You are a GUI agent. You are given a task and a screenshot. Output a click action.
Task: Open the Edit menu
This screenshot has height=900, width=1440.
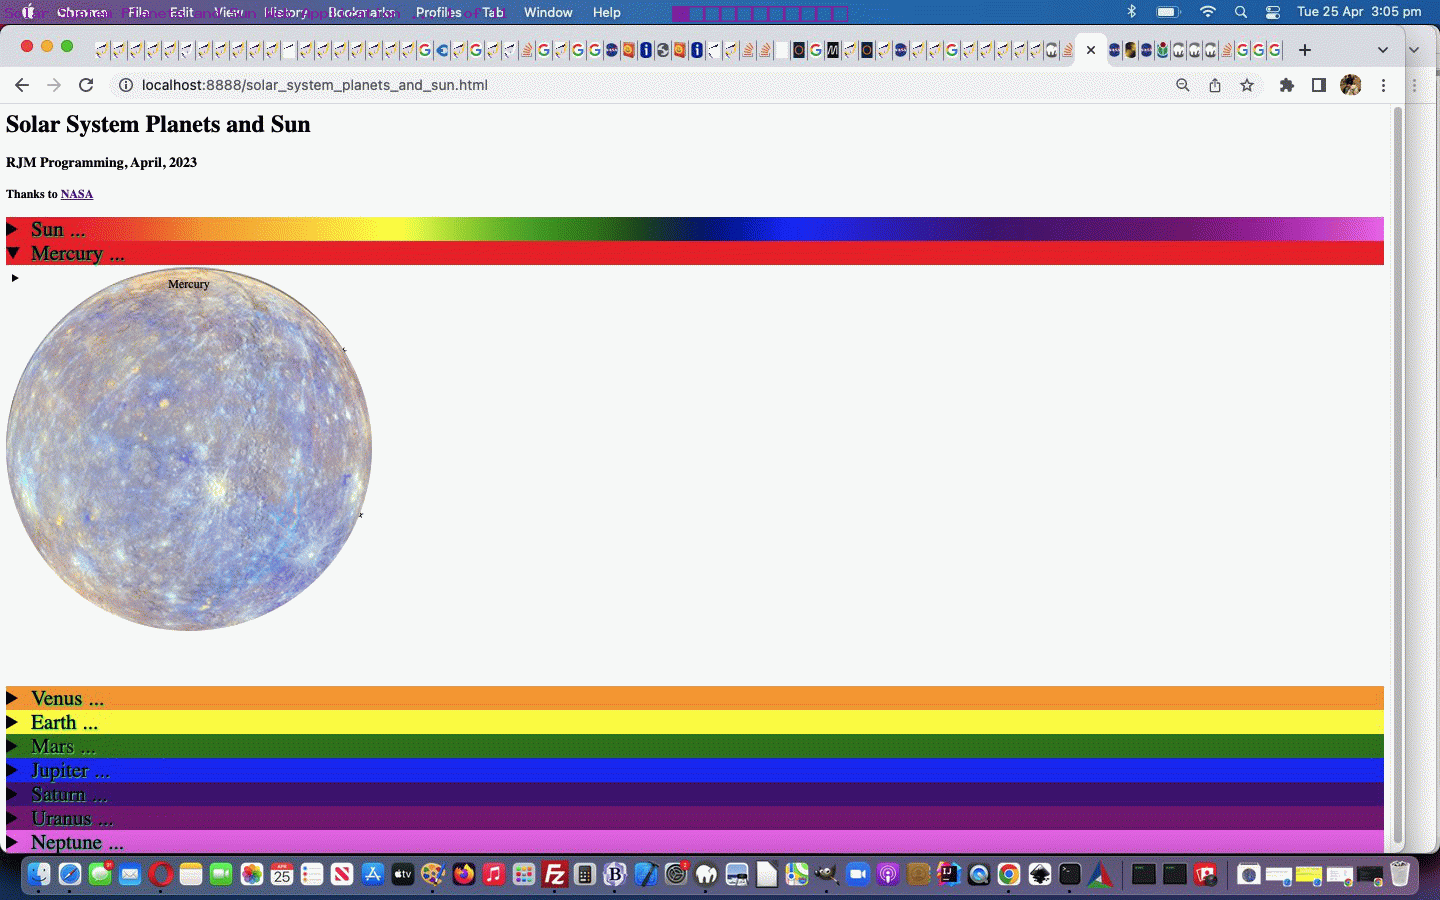coord(182,12)
